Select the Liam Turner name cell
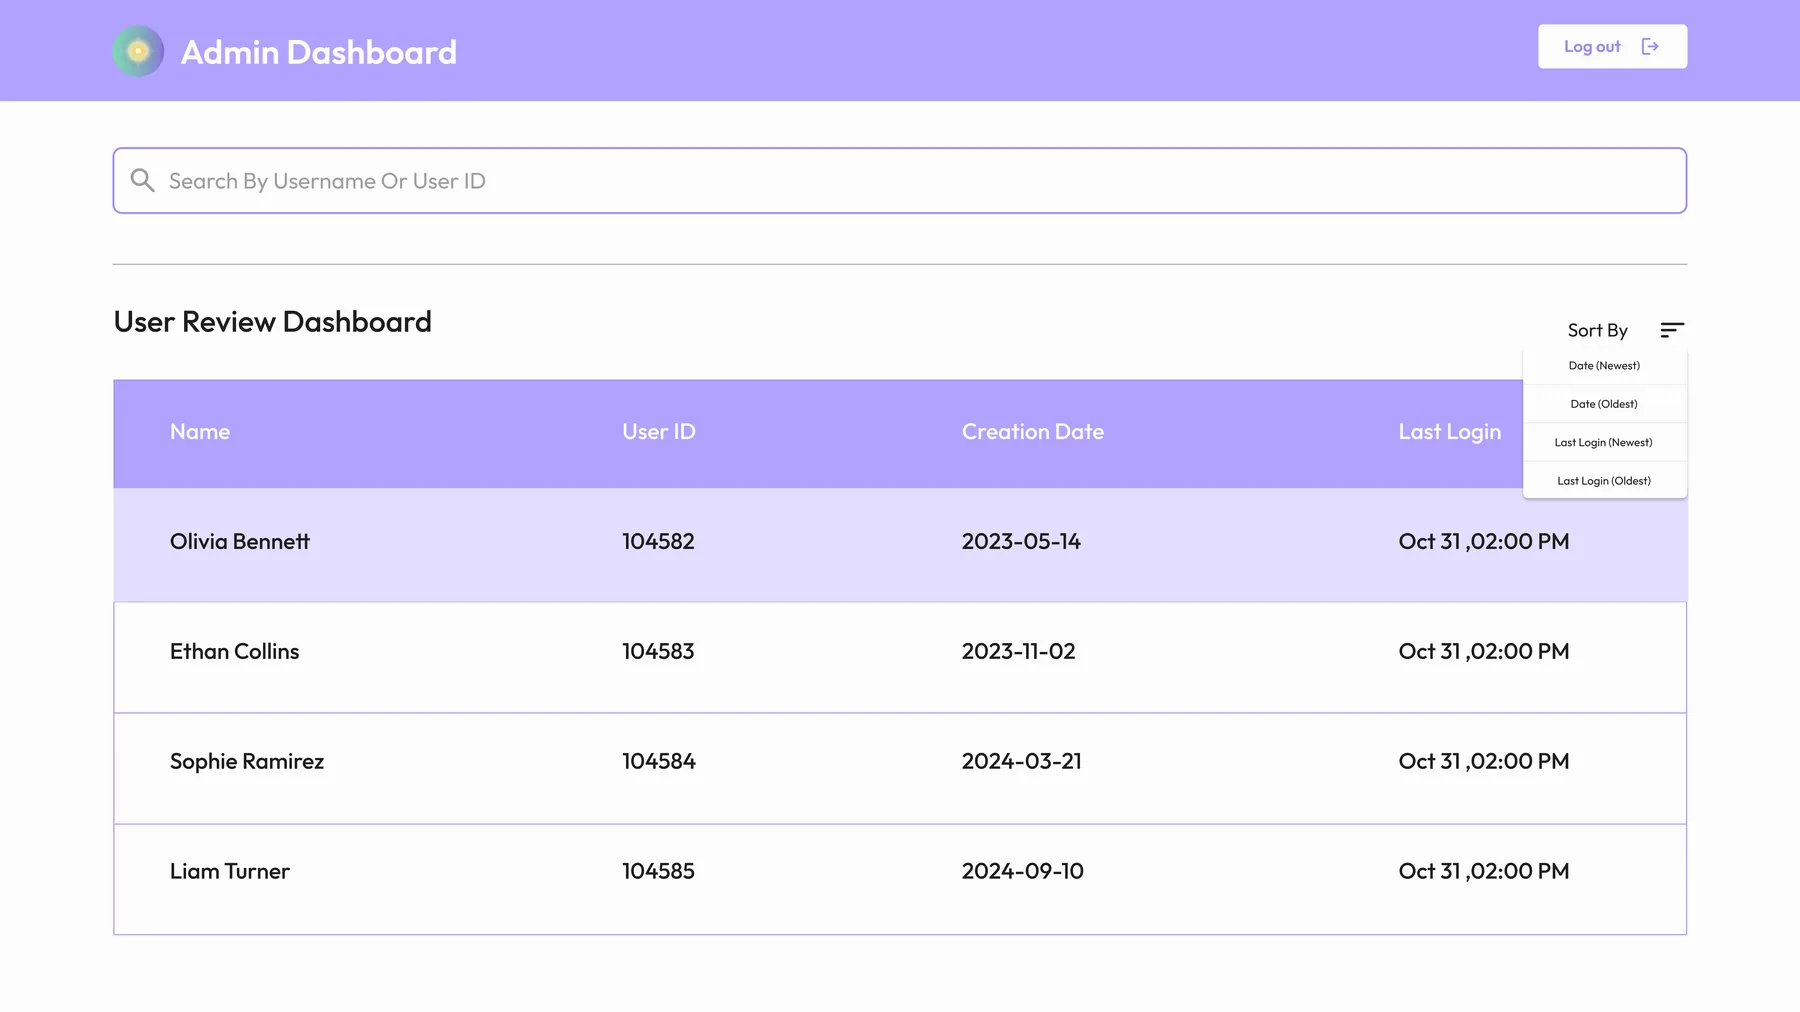 point(230,871)
